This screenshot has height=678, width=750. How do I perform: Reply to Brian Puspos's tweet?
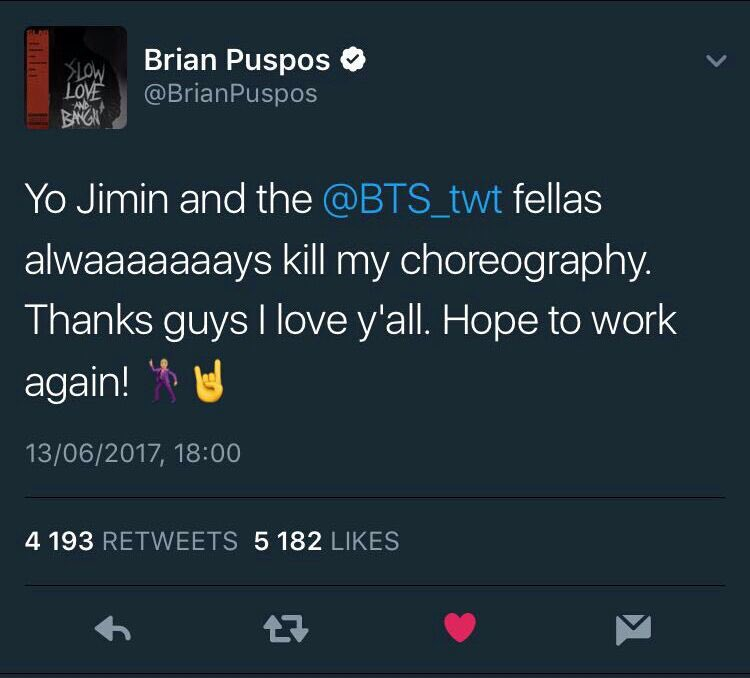point(113,628)
